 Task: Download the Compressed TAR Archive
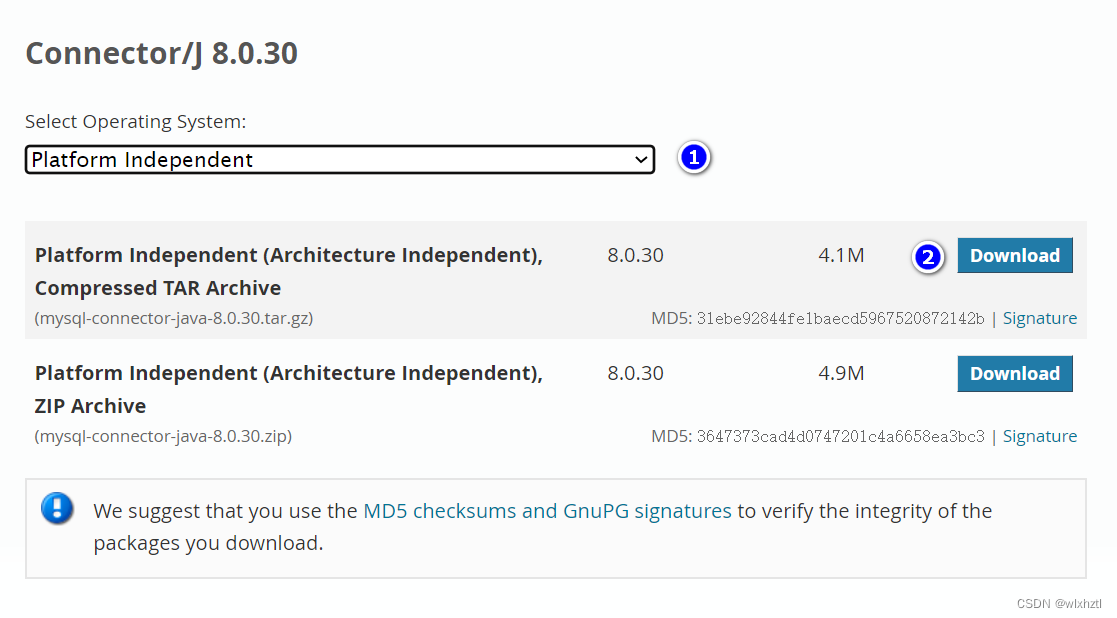coord(1014,256)
